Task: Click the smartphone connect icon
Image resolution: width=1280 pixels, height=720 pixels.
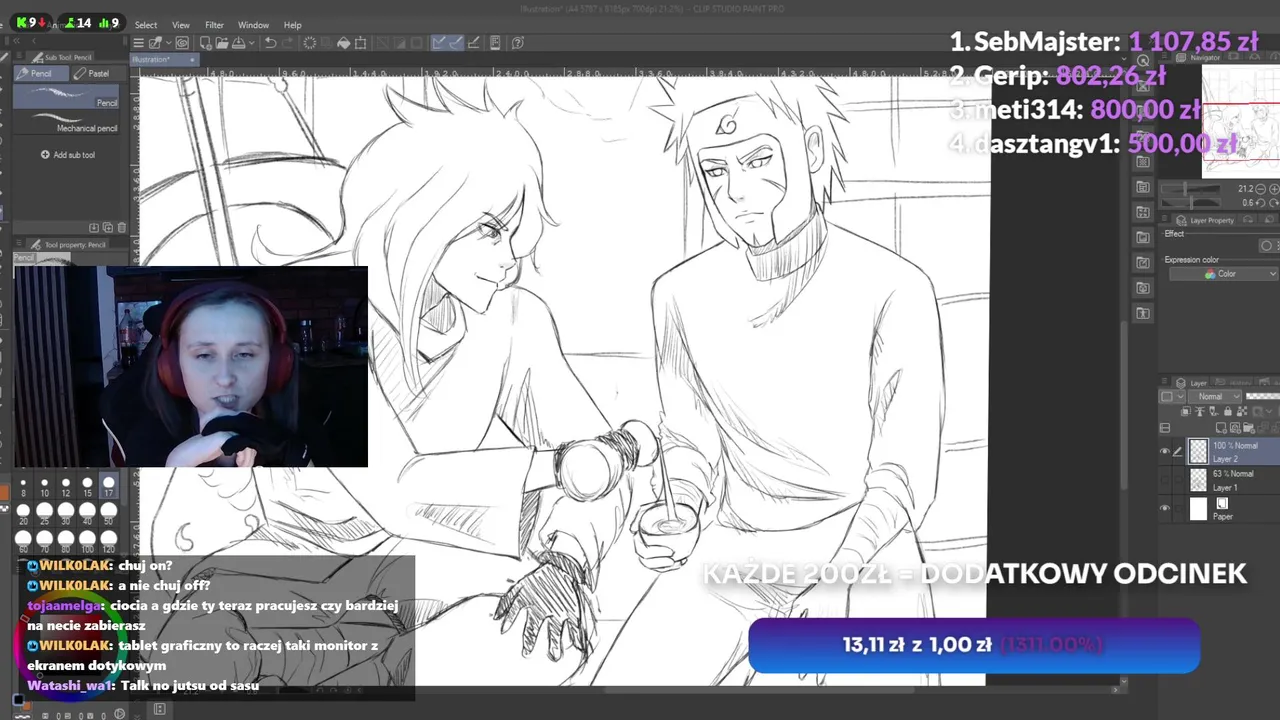Action: pos(495,43)
